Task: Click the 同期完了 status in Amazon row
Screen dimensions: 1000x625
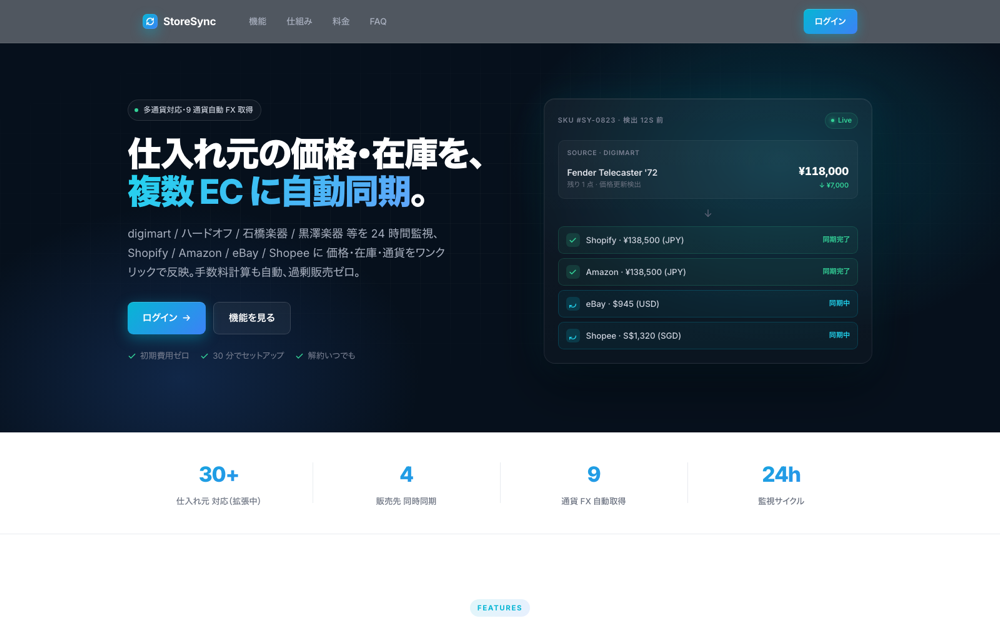Action: click(836, 272)
